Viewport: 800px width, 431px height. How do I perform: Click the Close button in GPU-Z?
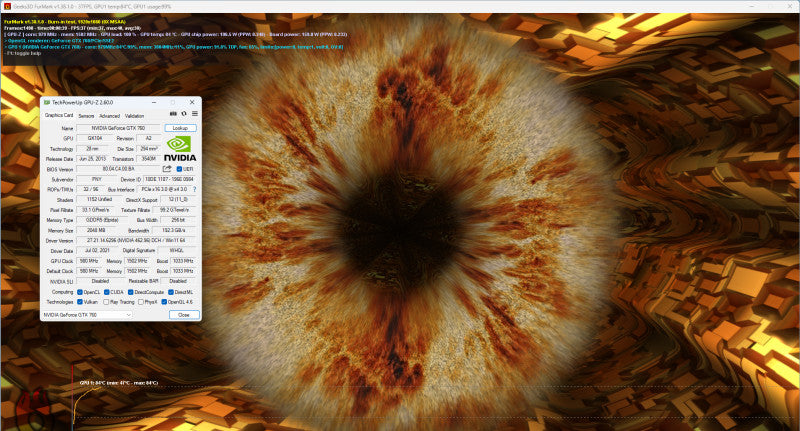point(184,315)
